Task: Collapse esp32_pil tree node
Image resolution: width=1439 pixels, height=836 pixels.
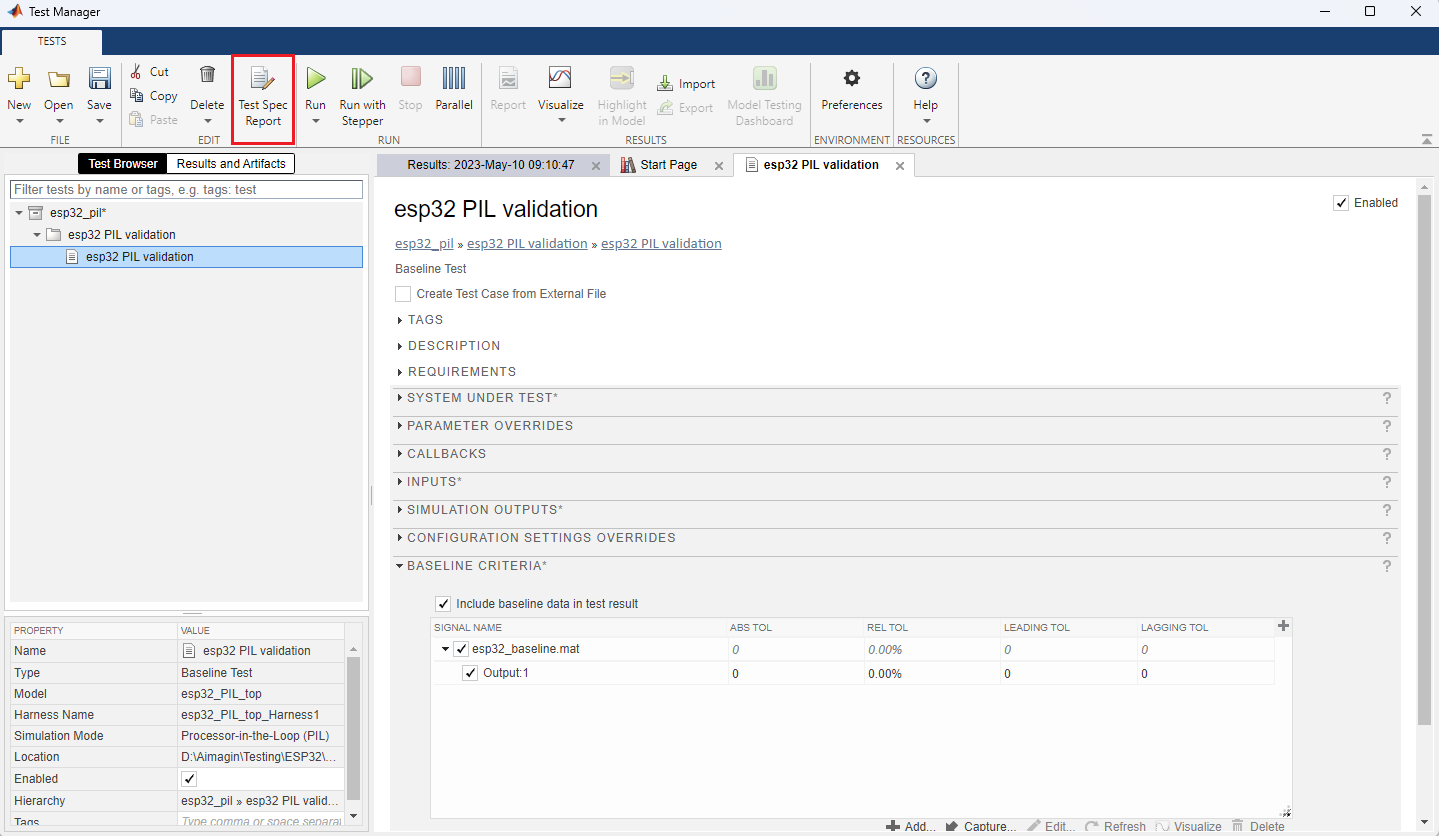Action: [x=19, y=213]
